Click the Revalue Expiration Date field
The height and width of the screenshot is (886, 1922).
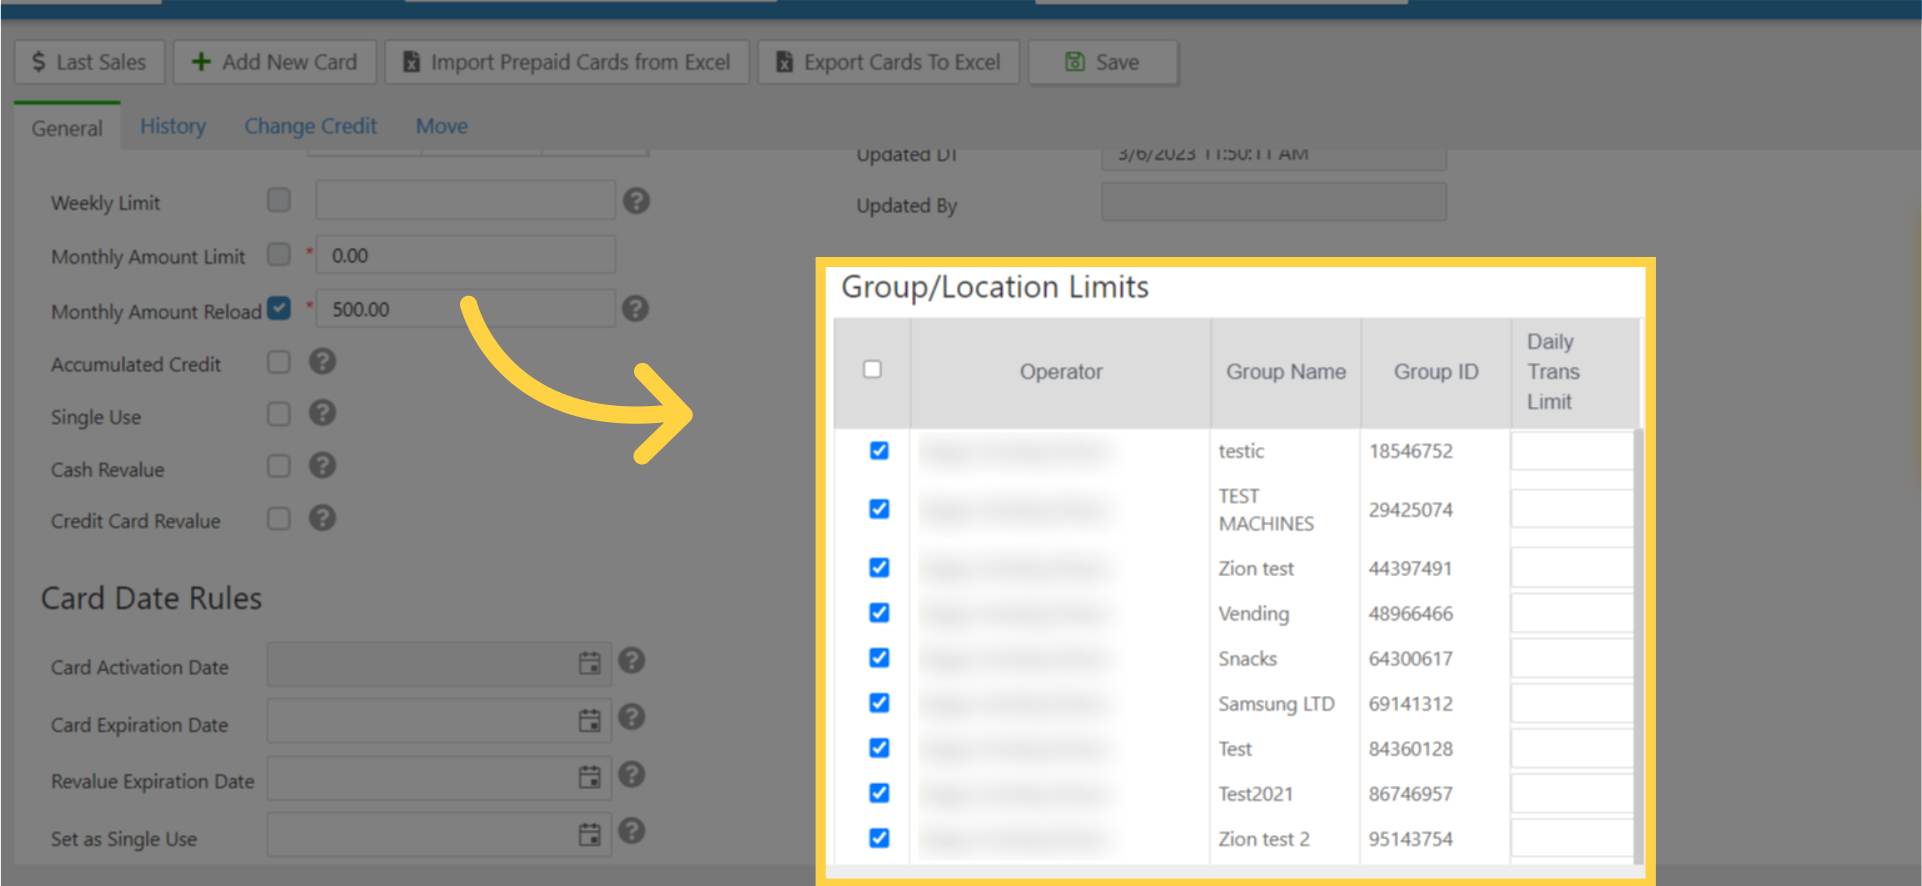click(439, 778)
